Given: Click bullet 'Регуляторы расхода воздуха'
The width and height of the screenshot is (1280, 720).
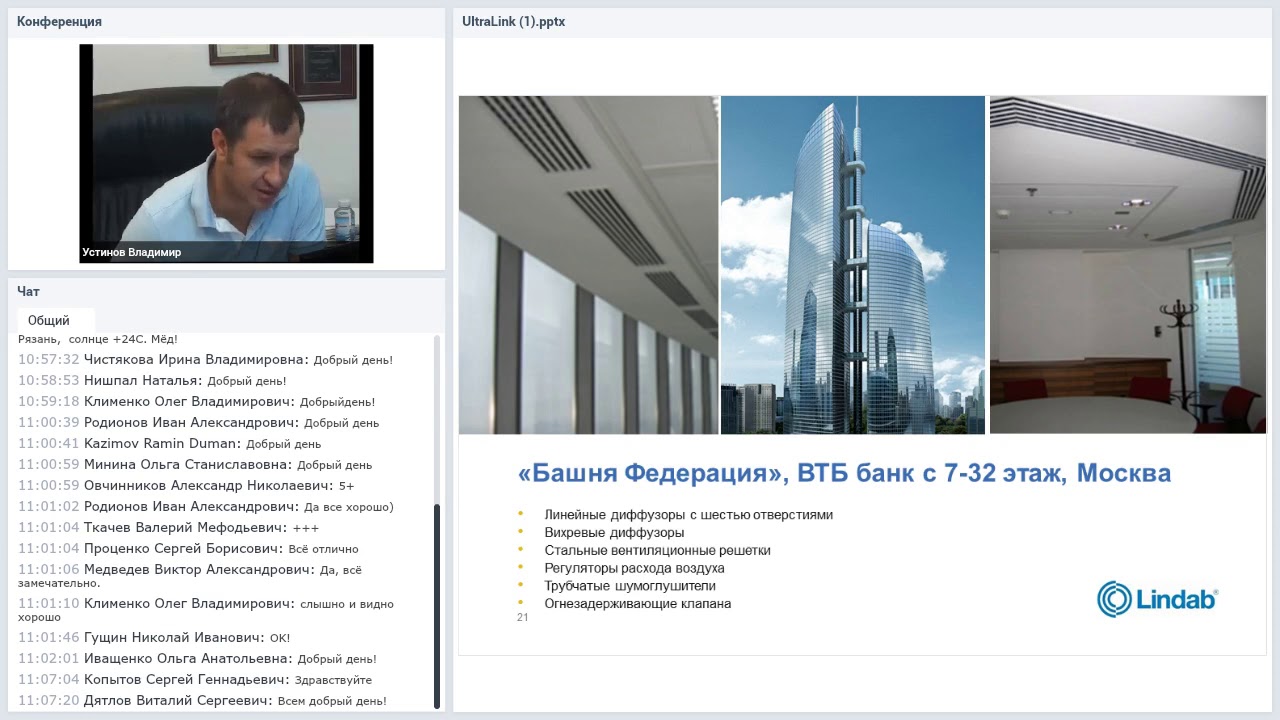Looking at the screenshot, I should [x=634, y=568].
